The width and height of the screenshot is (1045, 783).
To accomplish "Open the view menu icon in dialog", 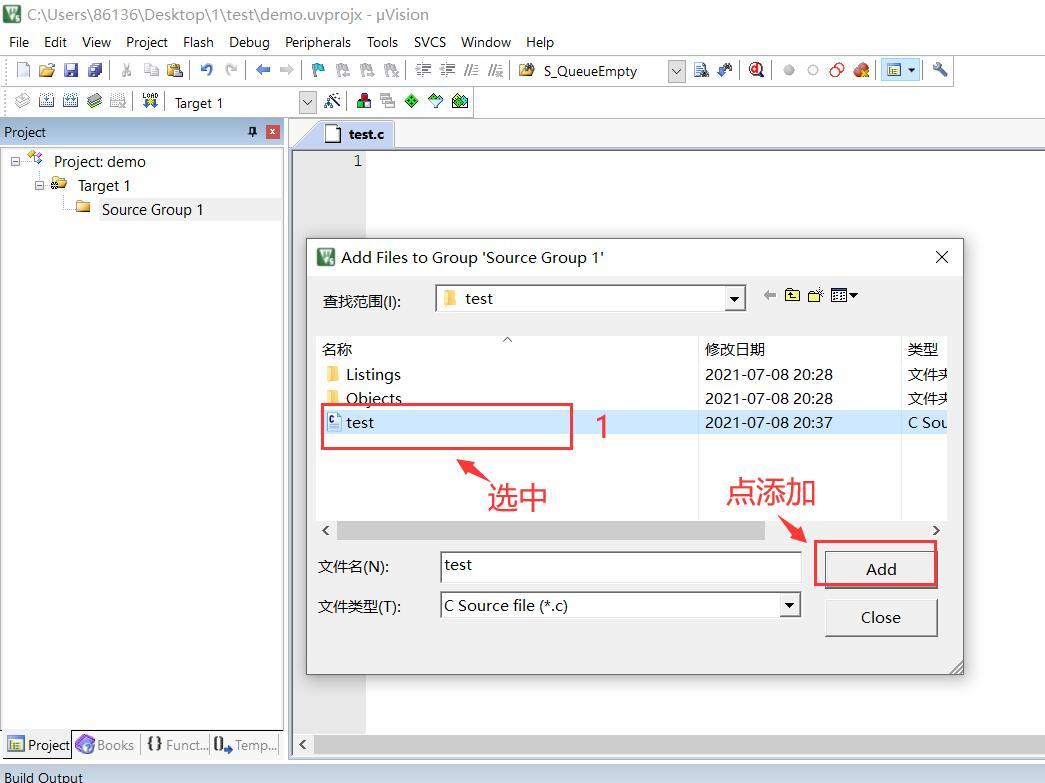I will [x=844, y=295].
